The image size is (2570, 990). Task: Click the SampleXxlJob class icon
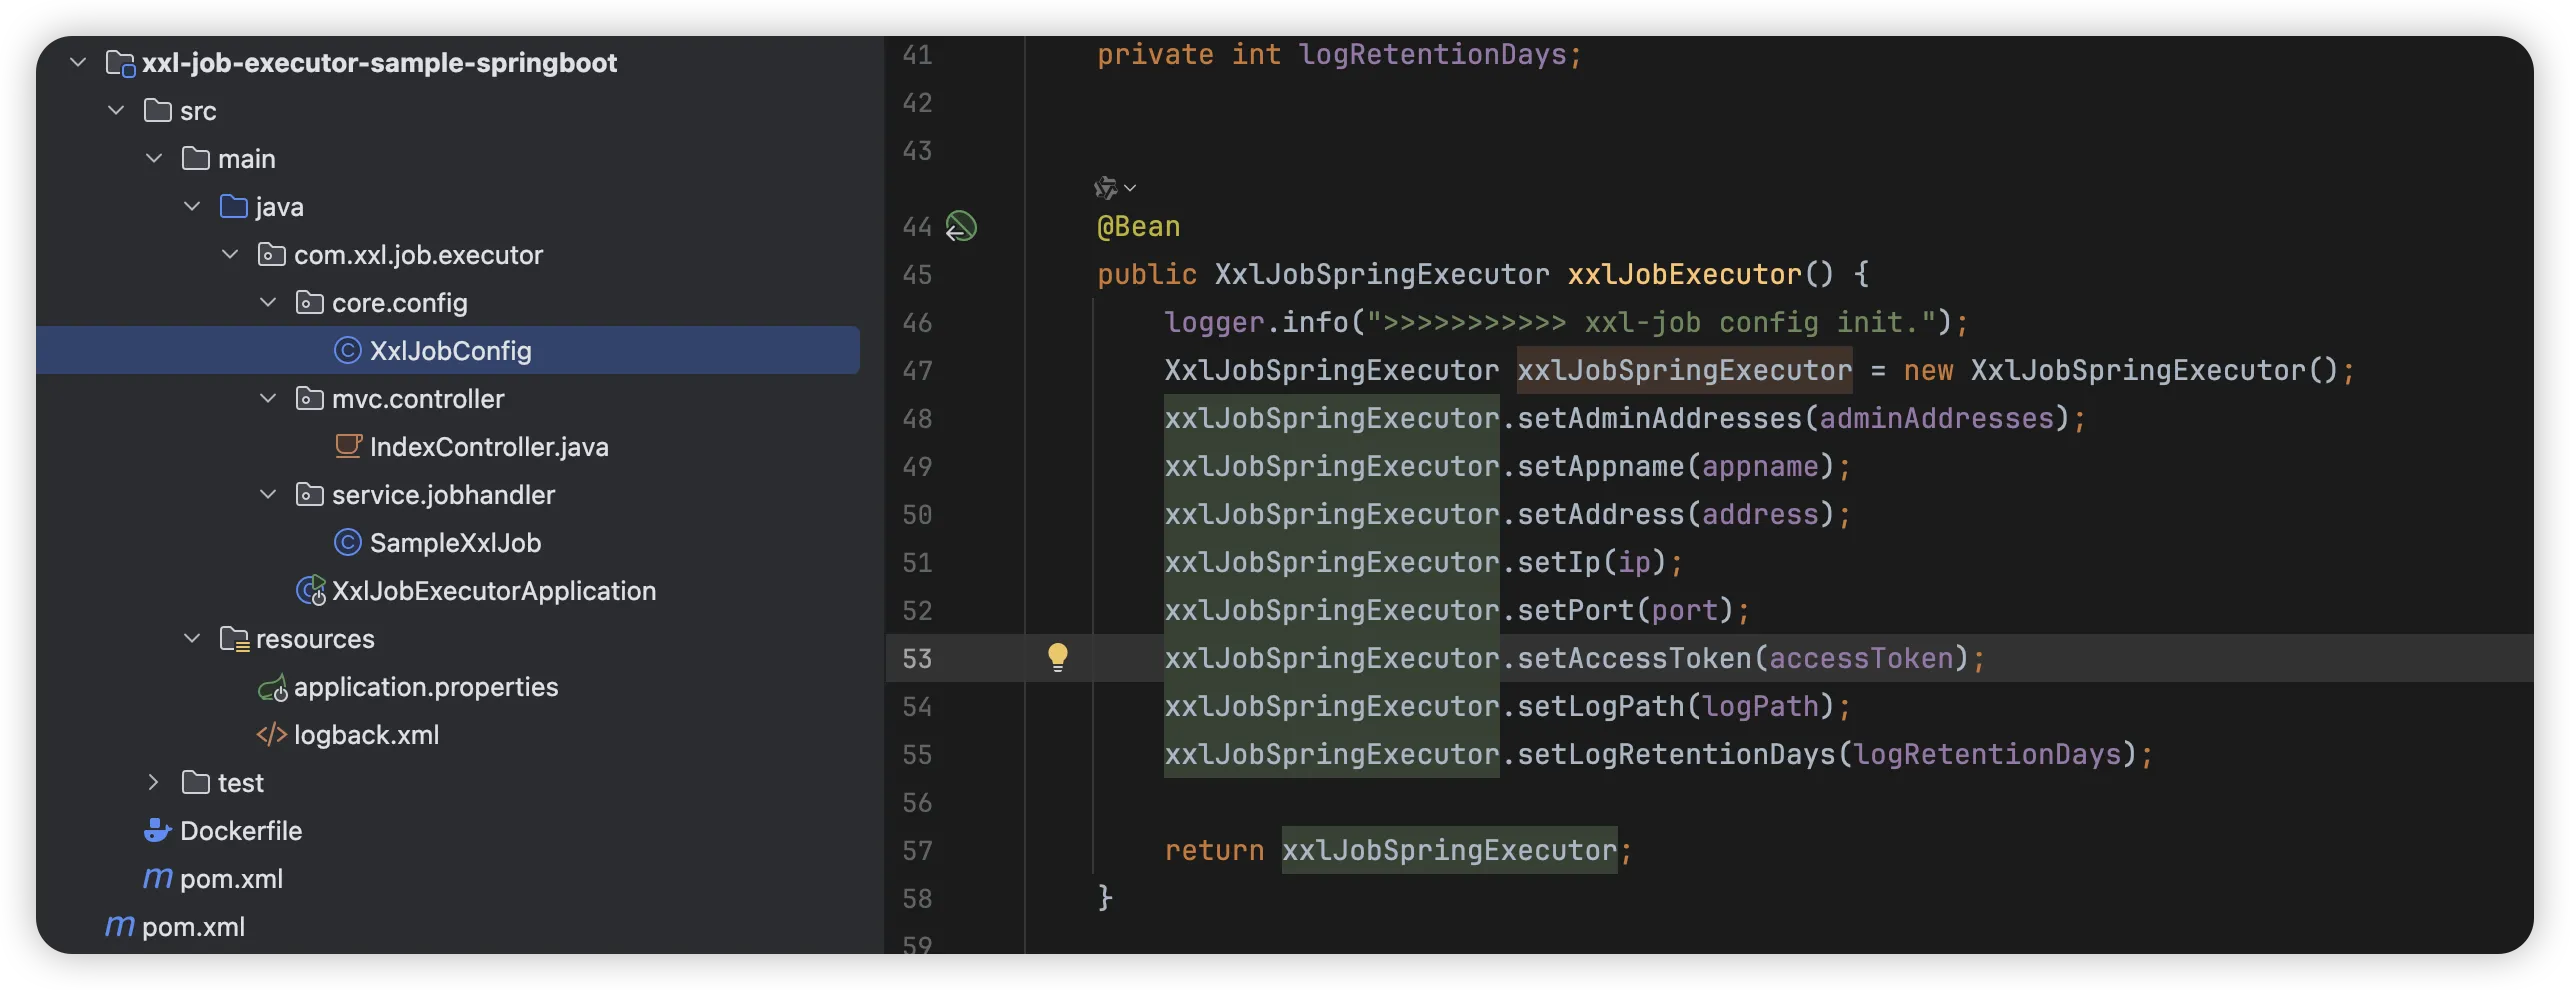(x=347, y=543)
